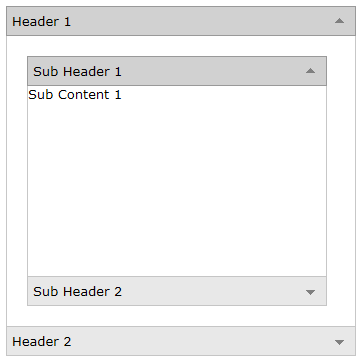
Task: Click the 'Sub Header 2' label
Action: [77, 292]
